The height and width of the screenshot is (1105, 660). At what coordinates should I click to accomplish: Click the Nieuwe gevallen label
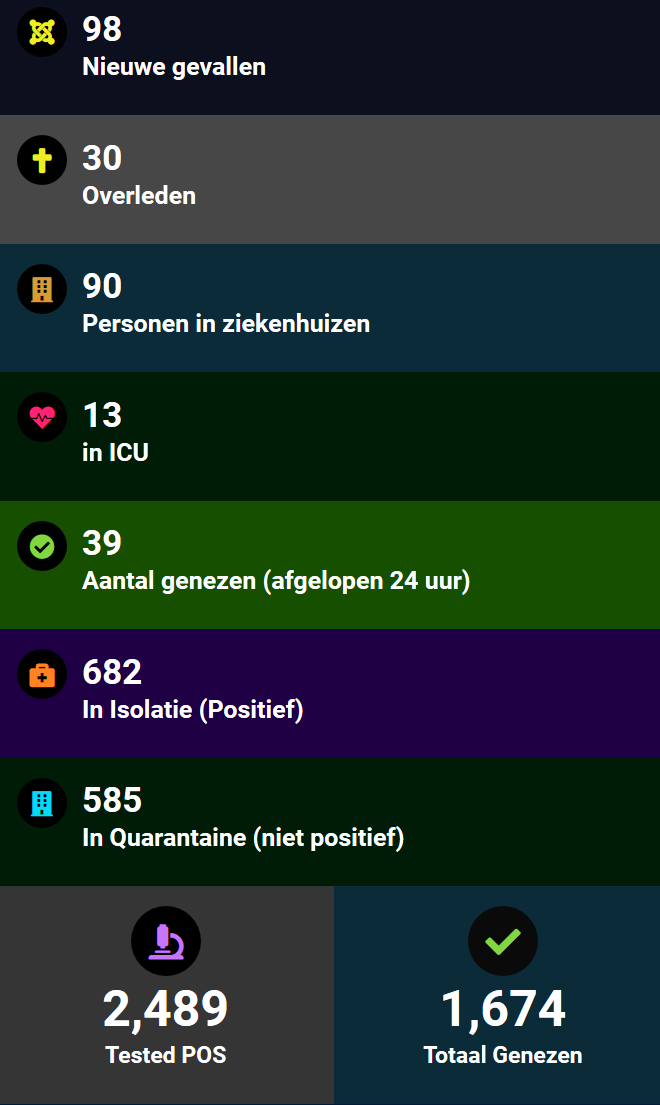pos(174,68)
